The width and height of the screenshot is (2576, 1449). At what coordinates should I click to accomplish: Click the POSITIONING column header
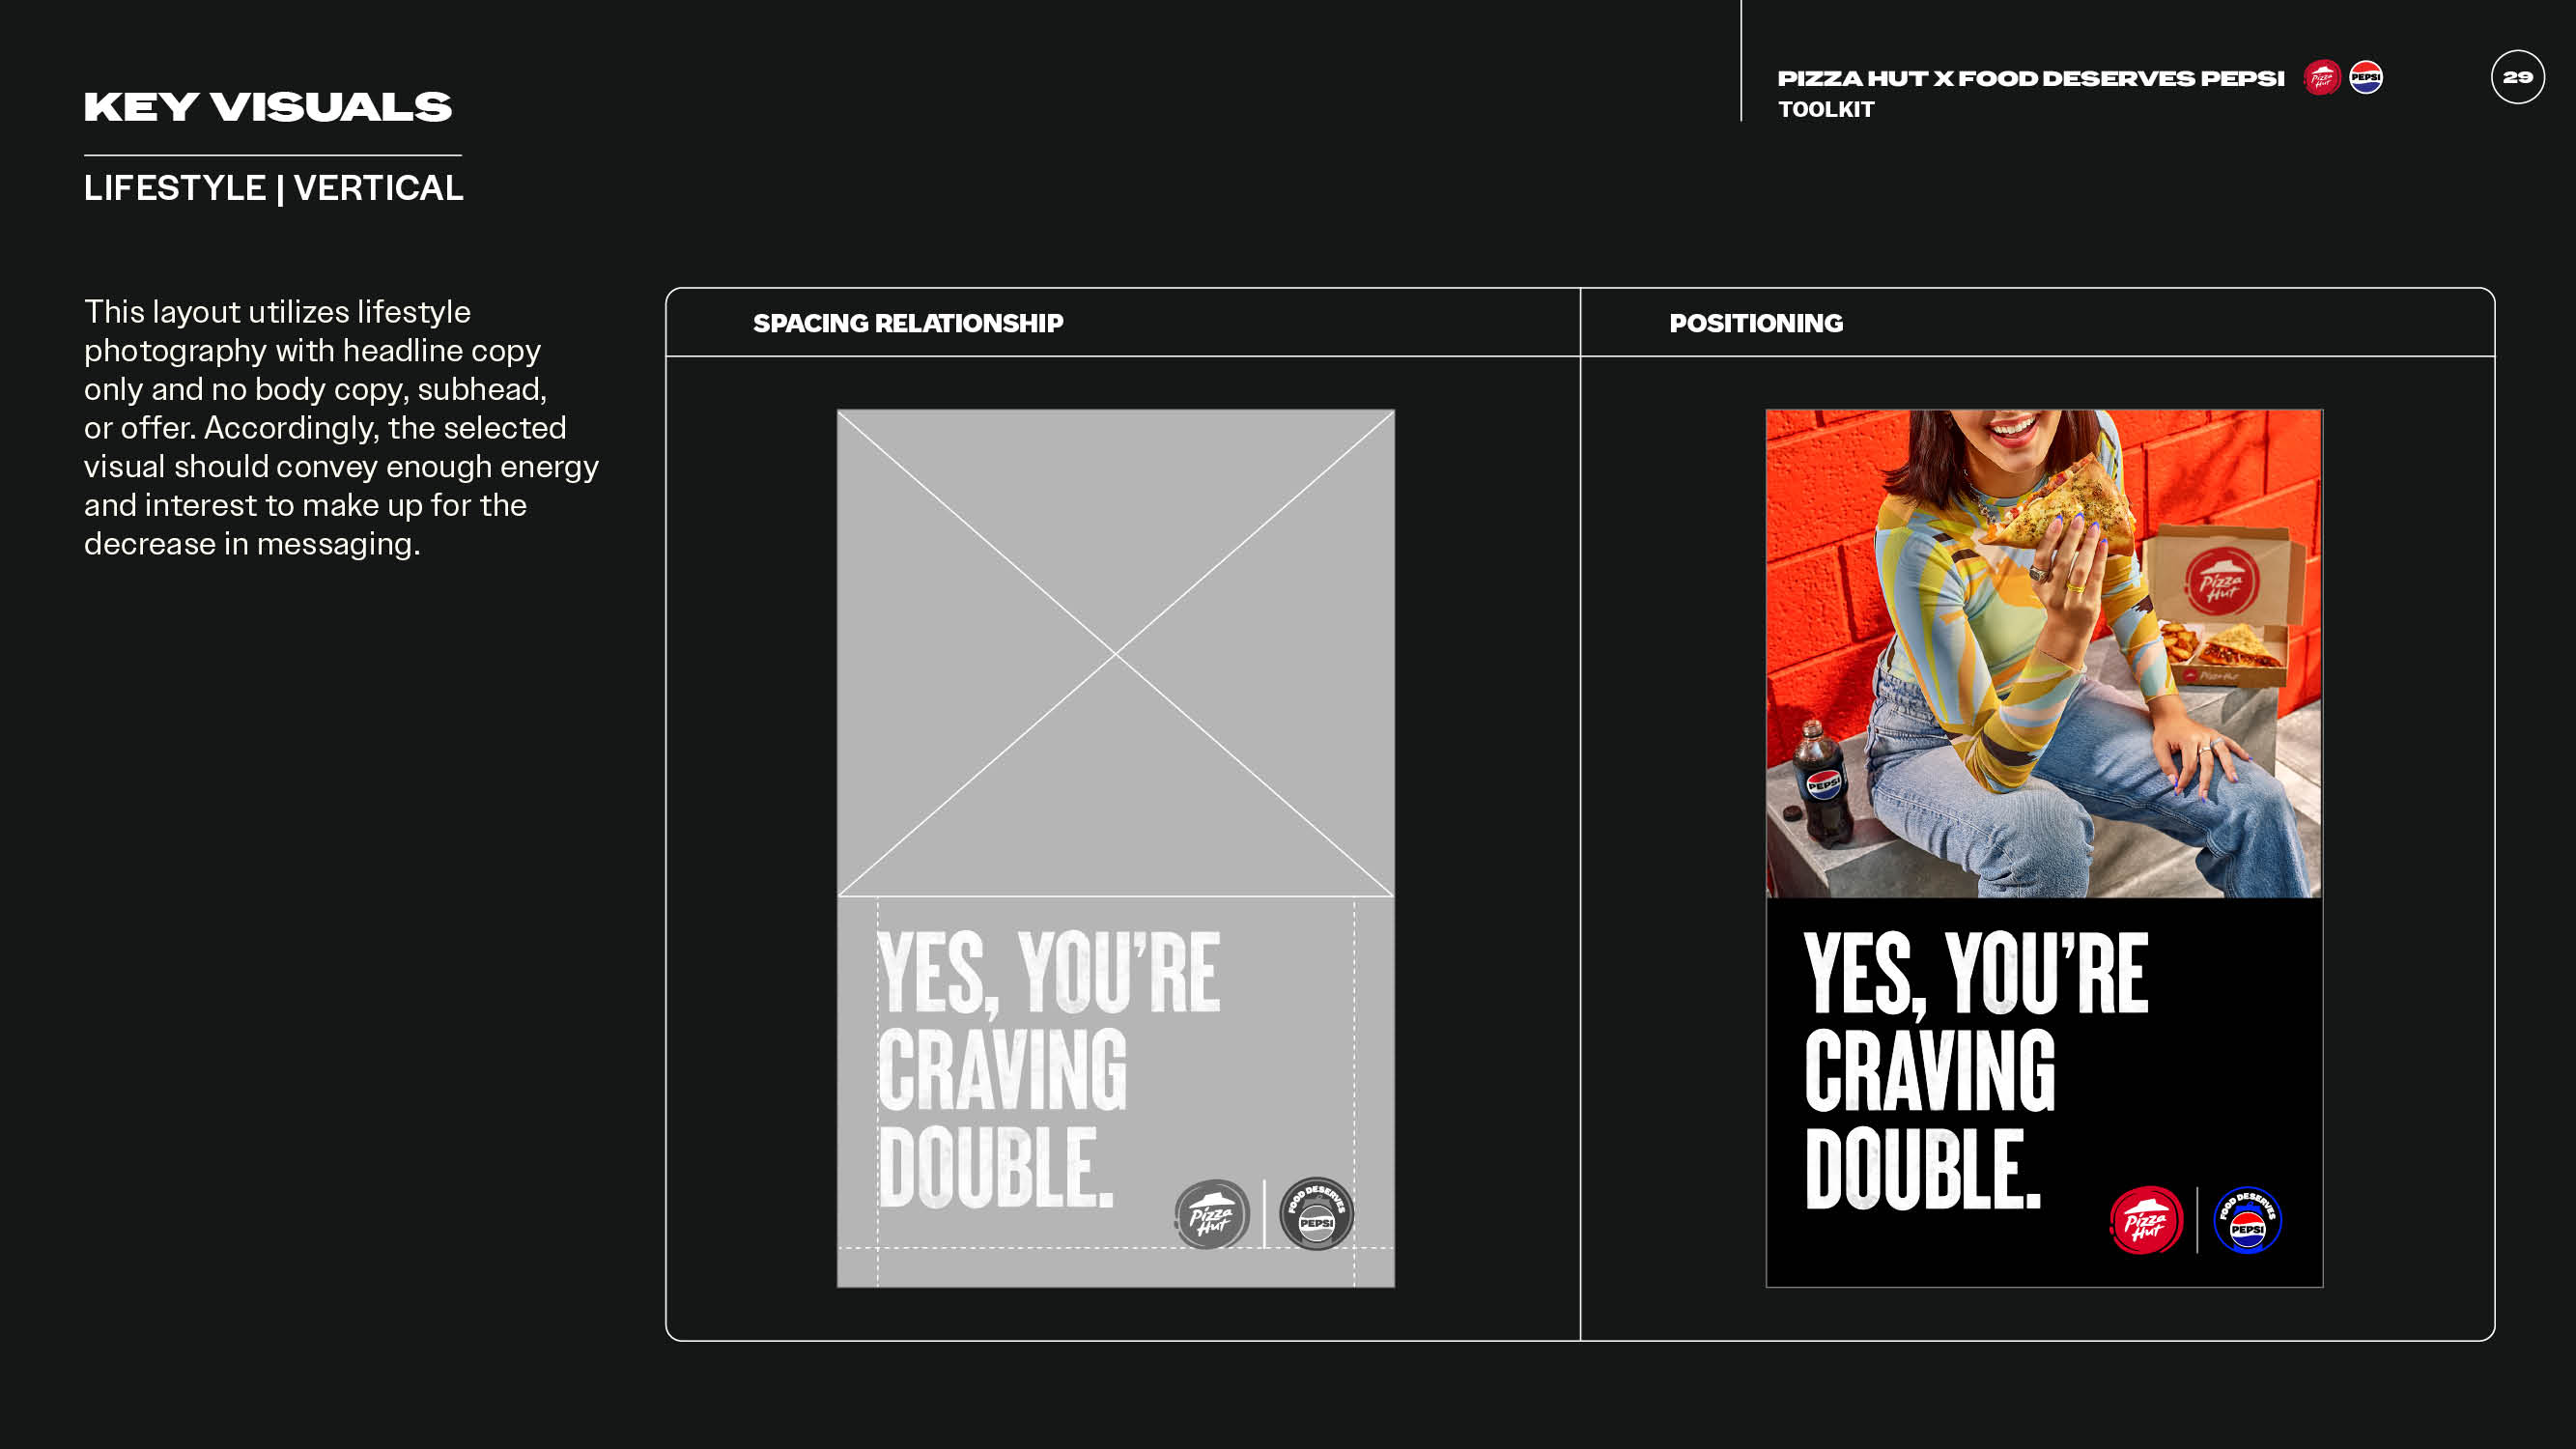[1756, 323]
